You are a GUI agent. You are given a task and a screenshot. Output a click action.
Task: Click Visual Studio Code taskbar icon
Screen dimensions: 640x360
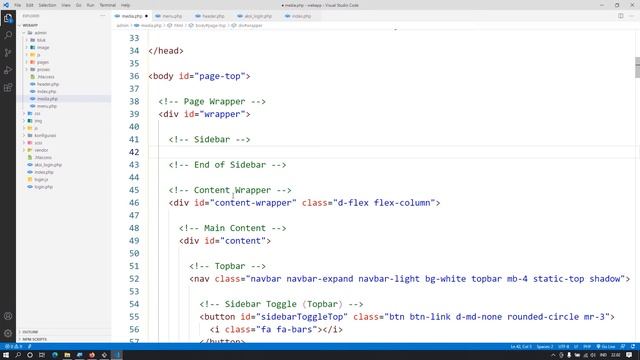coord(117,355)
